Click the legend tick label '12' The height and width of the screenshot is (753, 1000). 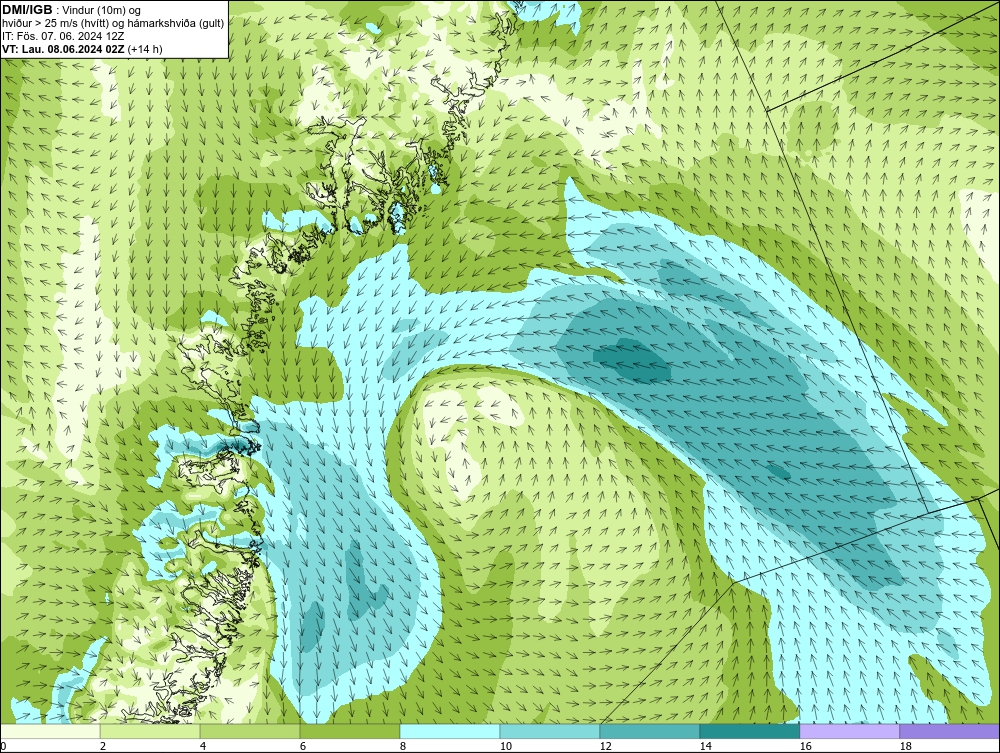coord(605,746)
